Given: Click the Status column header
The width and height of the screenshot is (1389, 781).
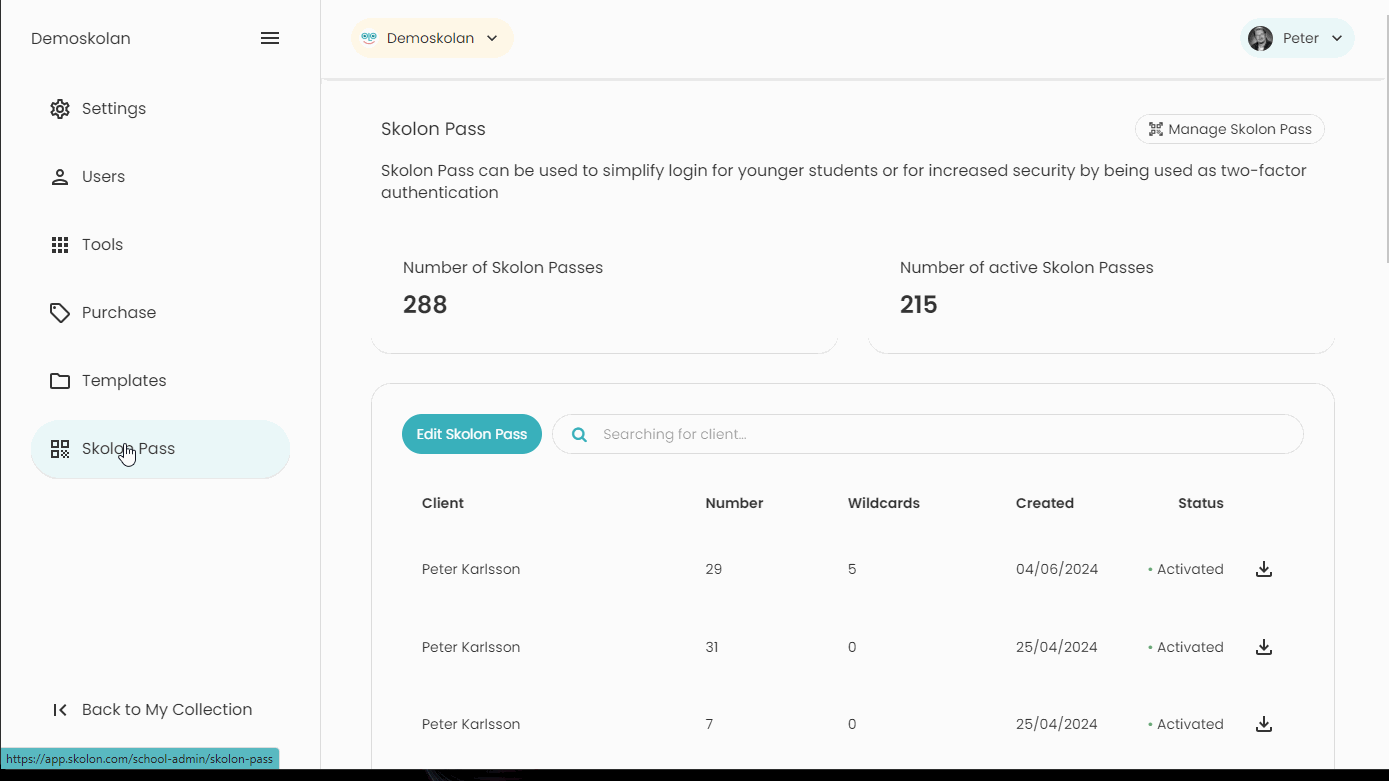Looking at the screenshot, I should [1201, 503].
